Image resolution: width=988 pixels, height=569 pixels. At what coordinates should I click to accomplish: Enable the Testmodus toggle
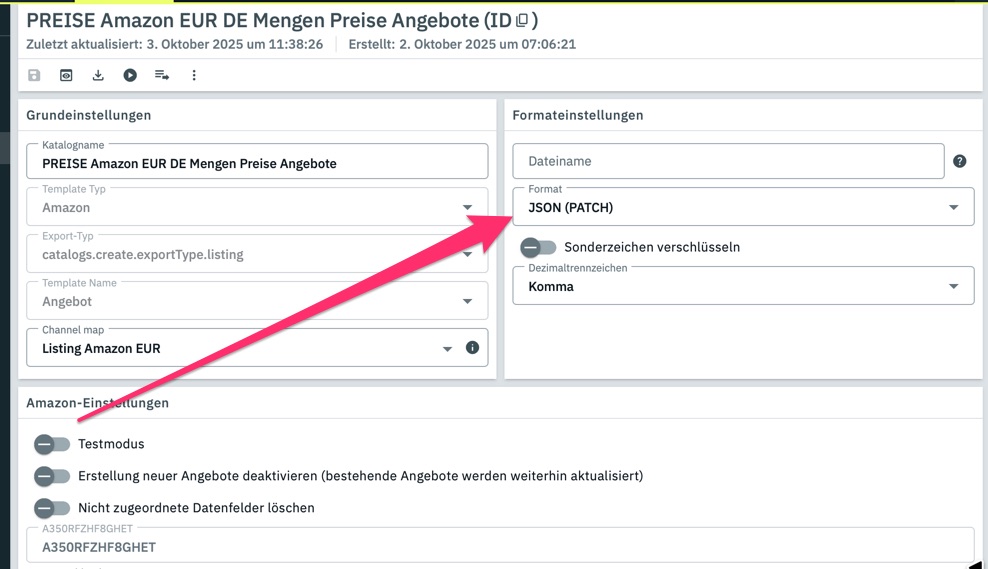(52, 444)
